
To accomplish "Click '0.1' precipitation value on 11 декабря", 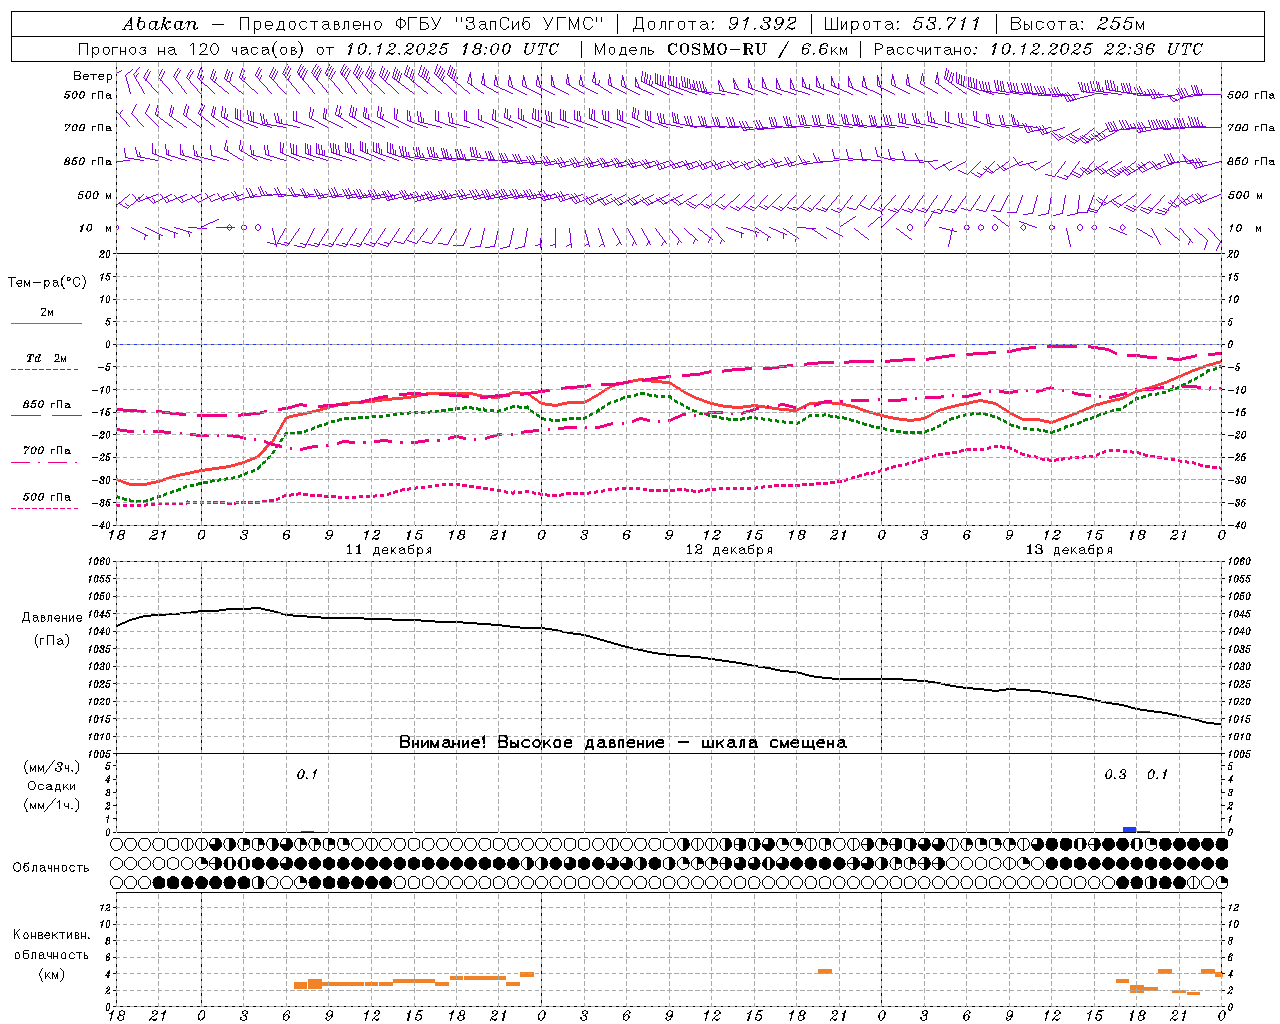I will click(307, 775).
